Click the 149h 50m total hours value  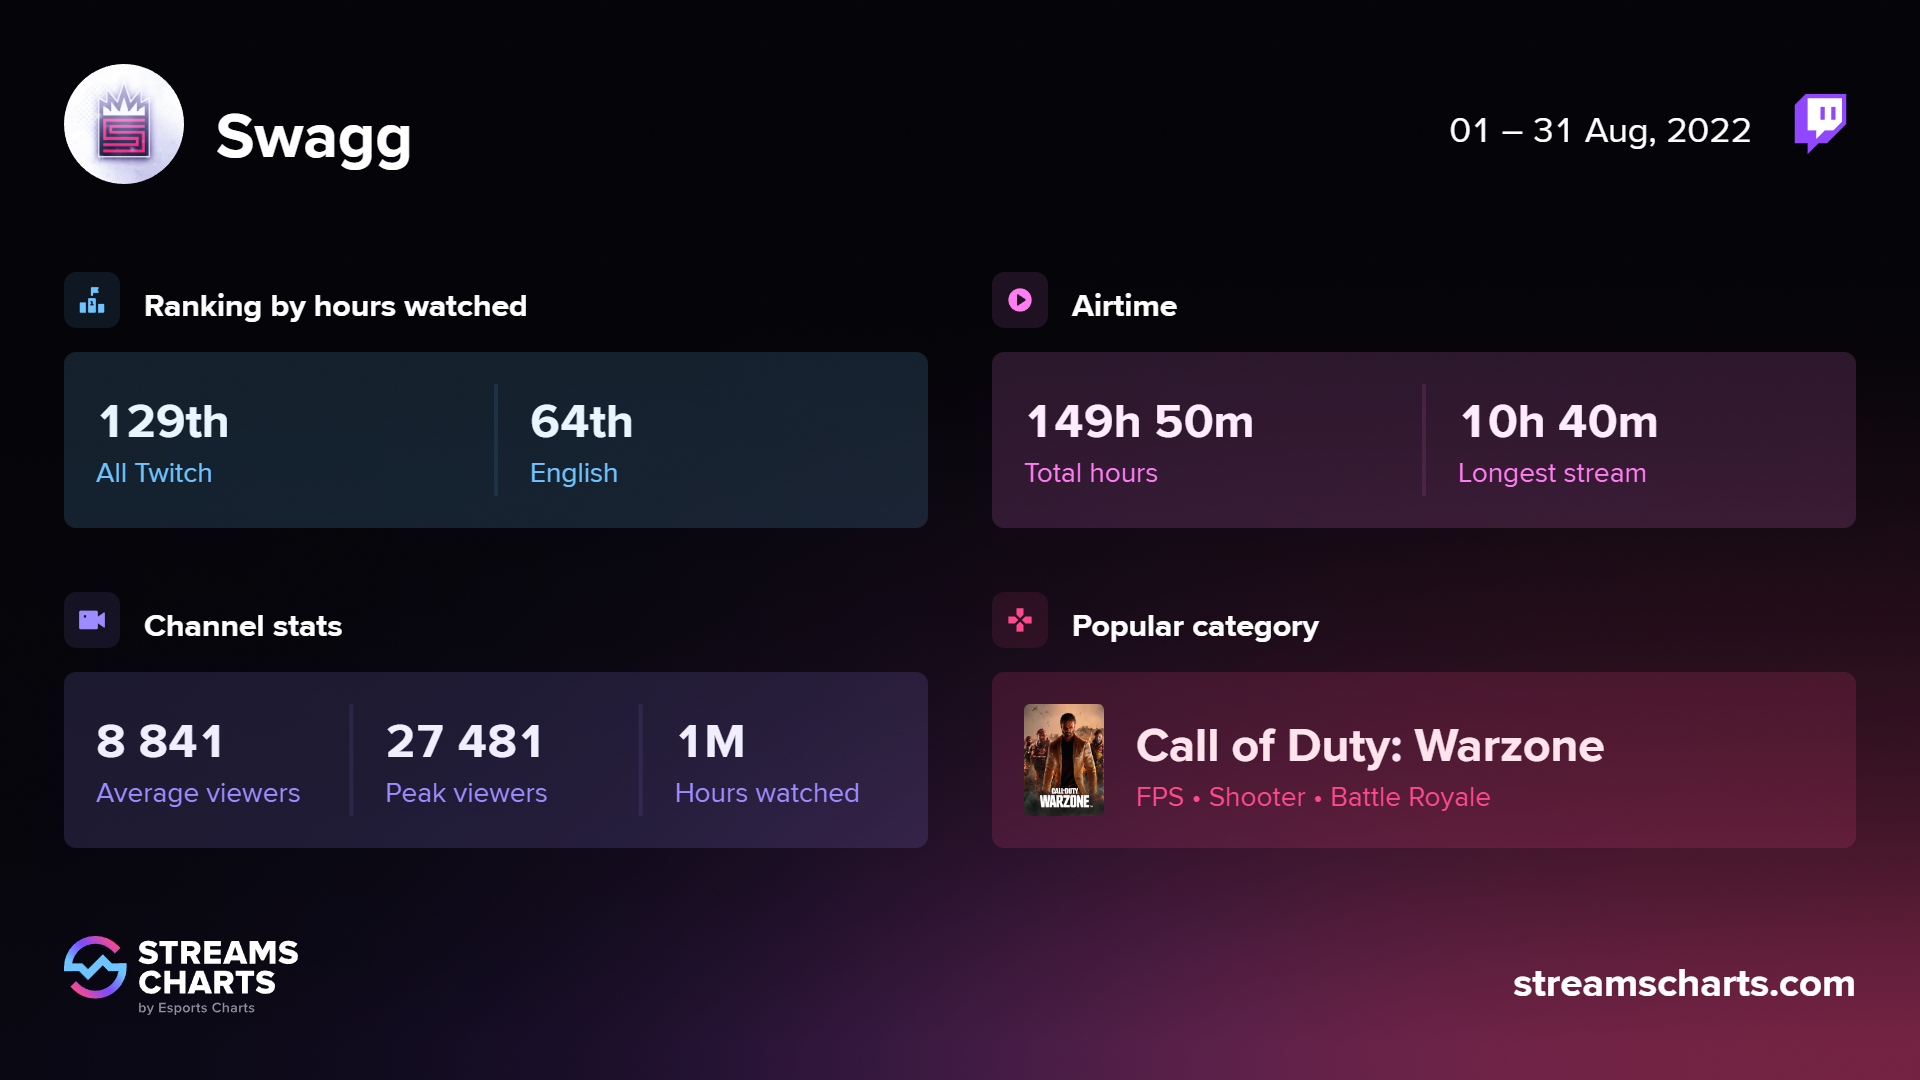coord(1140,421)
